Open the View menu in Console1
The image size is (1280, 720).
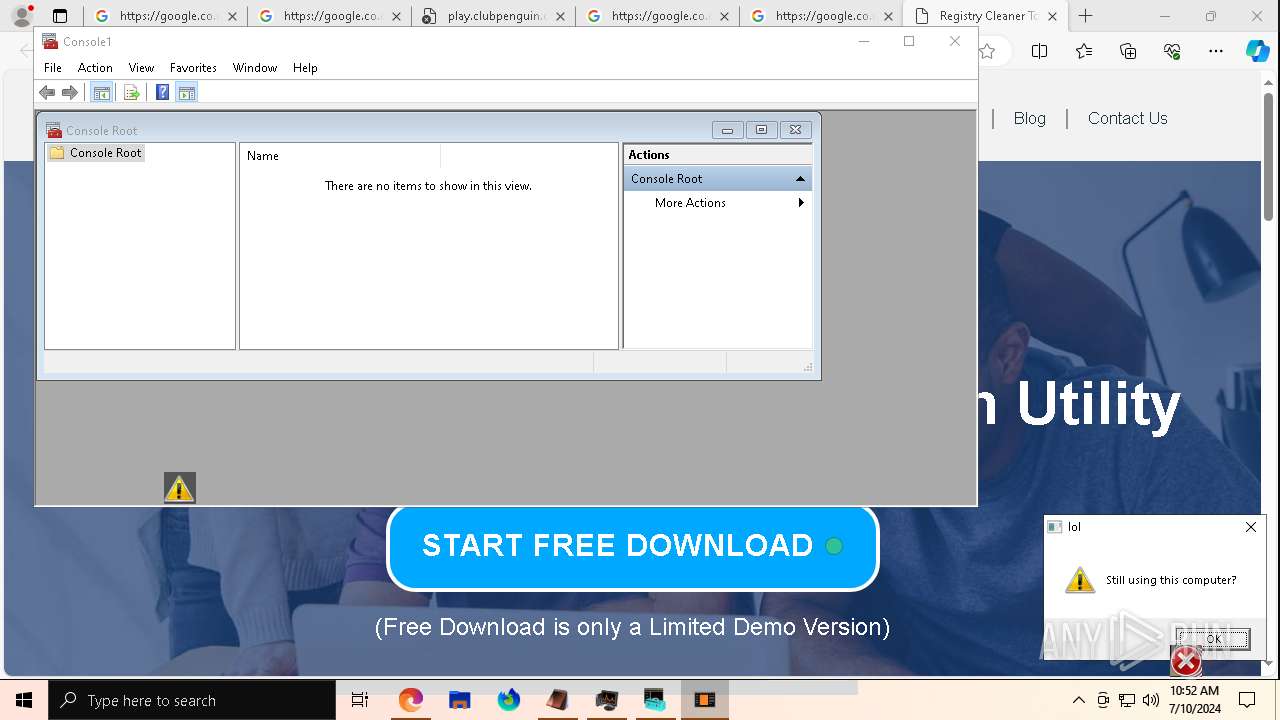(141, 68)
